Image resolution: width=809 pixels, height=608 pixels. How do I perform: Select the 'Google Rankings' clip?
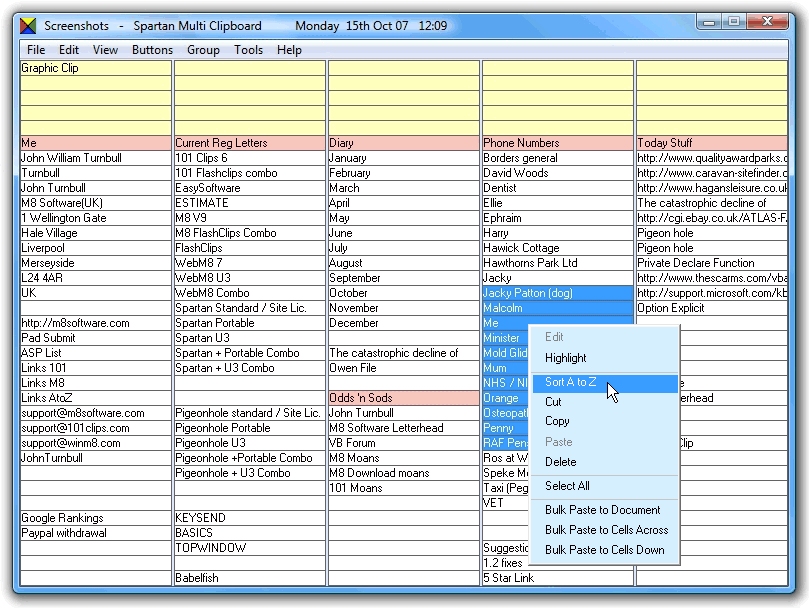point(95,518)
